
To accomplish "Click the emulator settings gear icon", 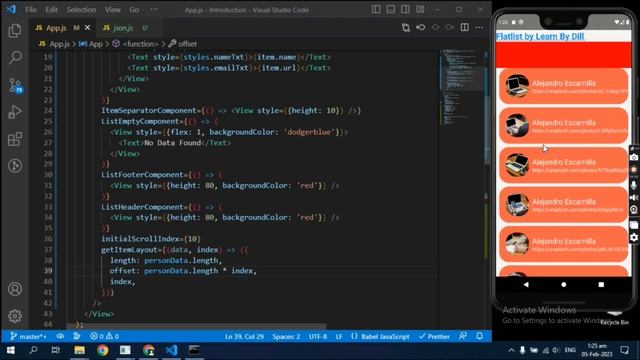I will (634, 237).
